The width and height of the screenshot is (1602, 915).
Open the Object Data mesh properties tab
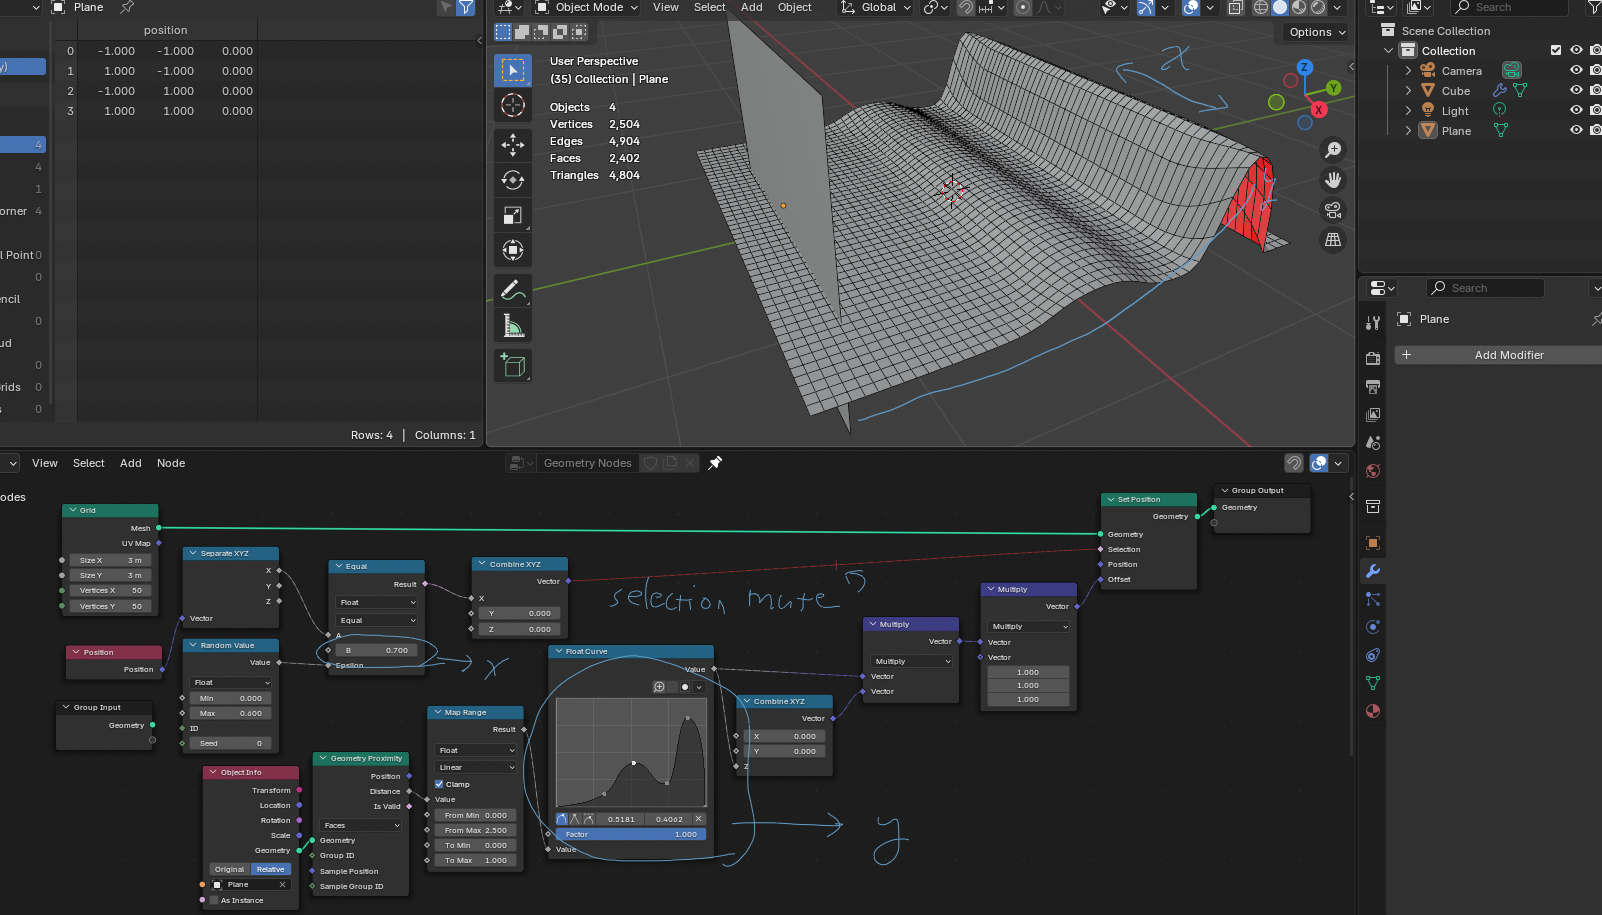click(1373, 683)
